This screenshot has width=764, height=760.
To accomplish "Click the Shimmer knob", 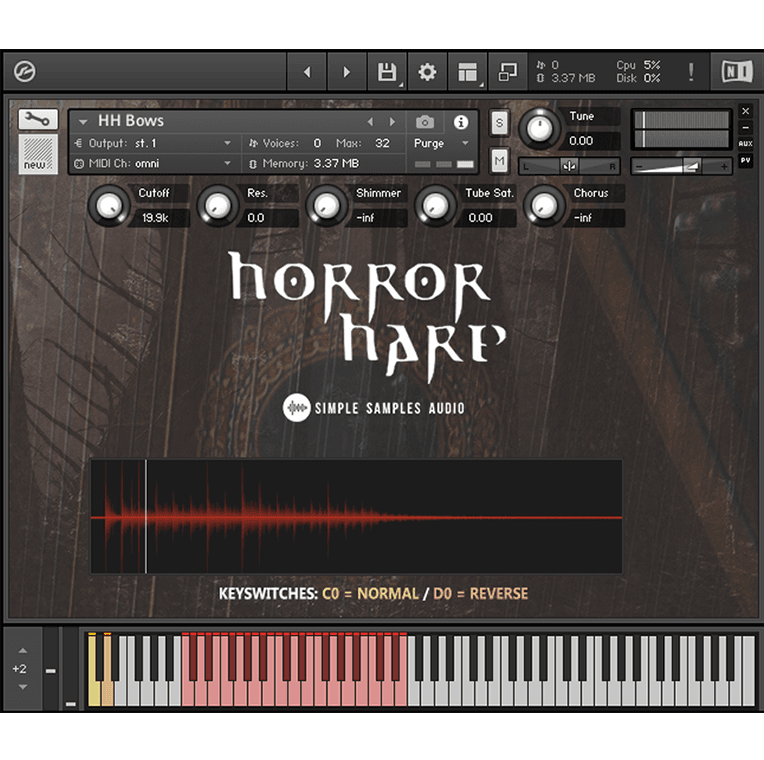I will pos(327,205).
